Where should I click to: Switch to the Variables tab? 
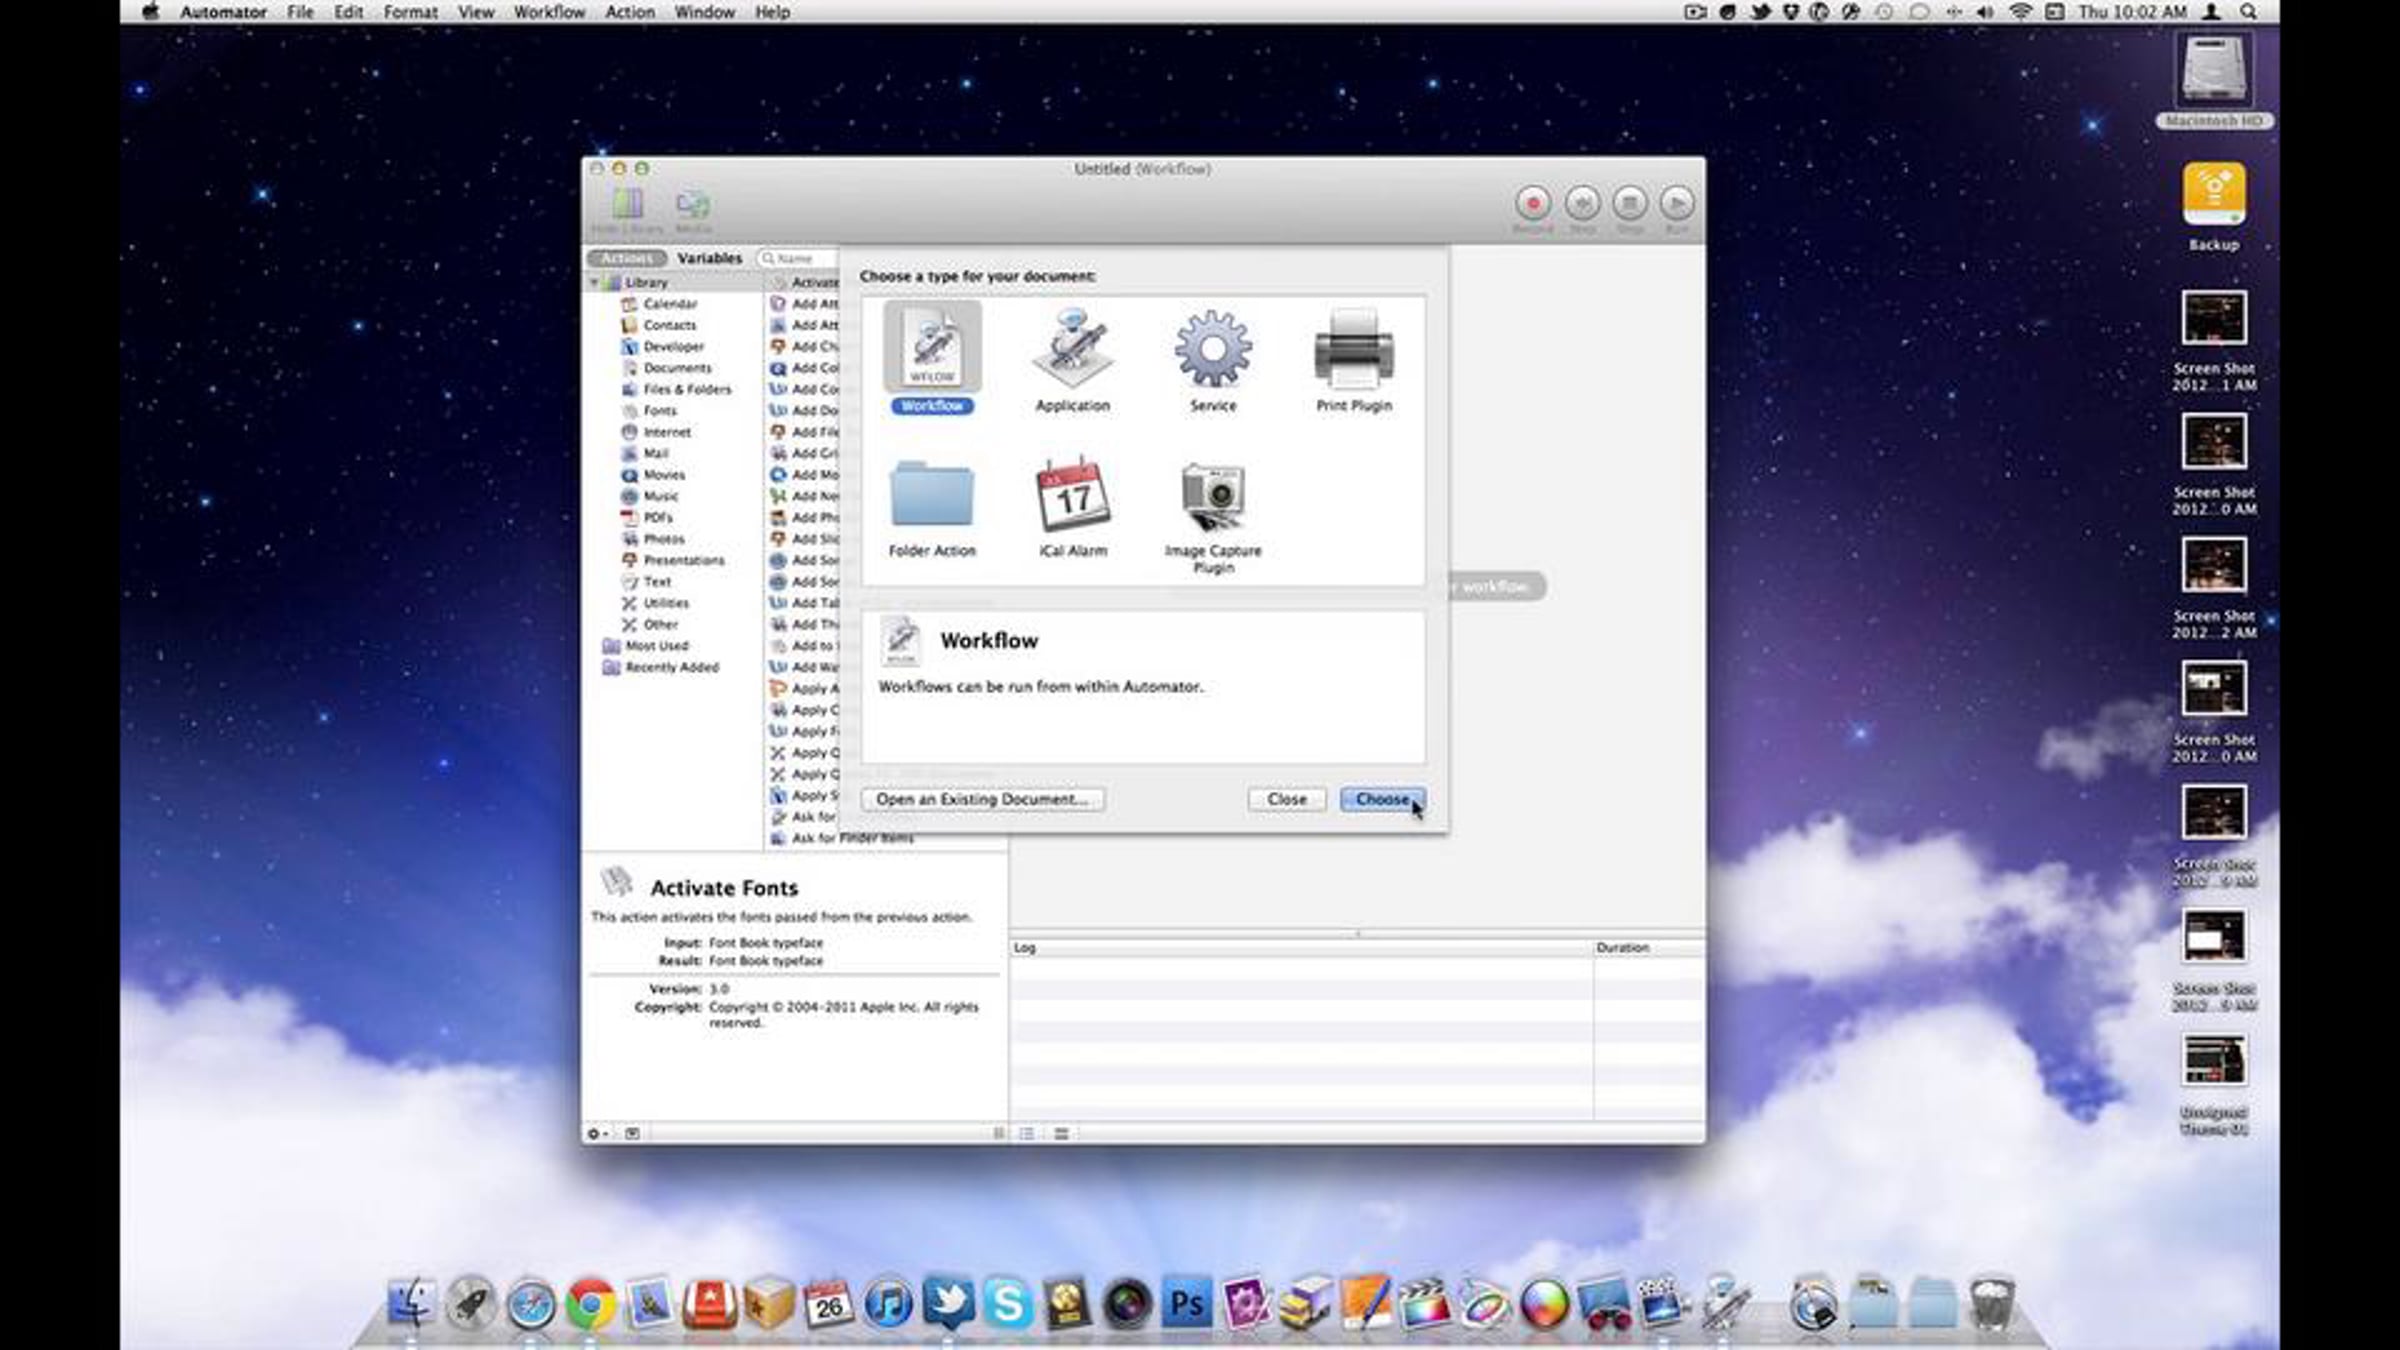[x=709, y=258]
